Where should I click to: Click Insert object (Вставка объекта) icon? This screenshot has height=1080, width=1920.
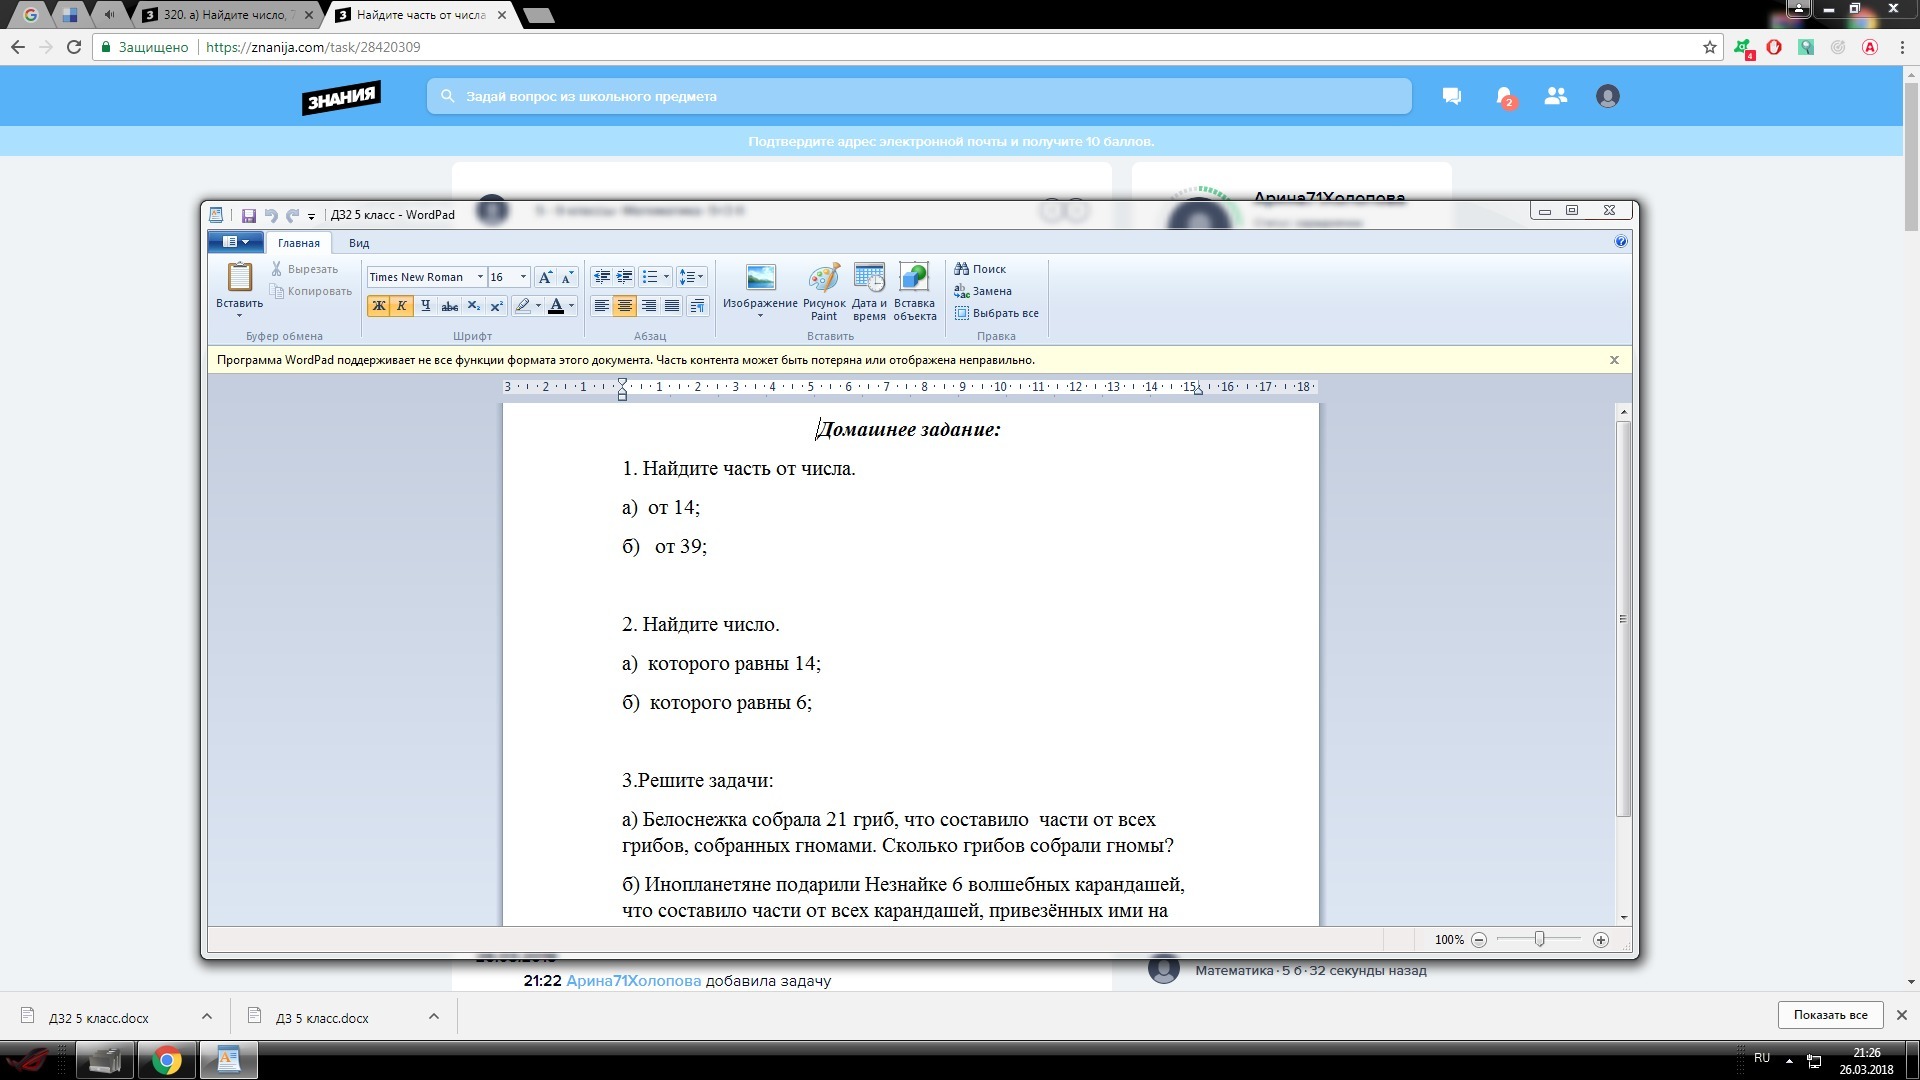tap(914, 280)
